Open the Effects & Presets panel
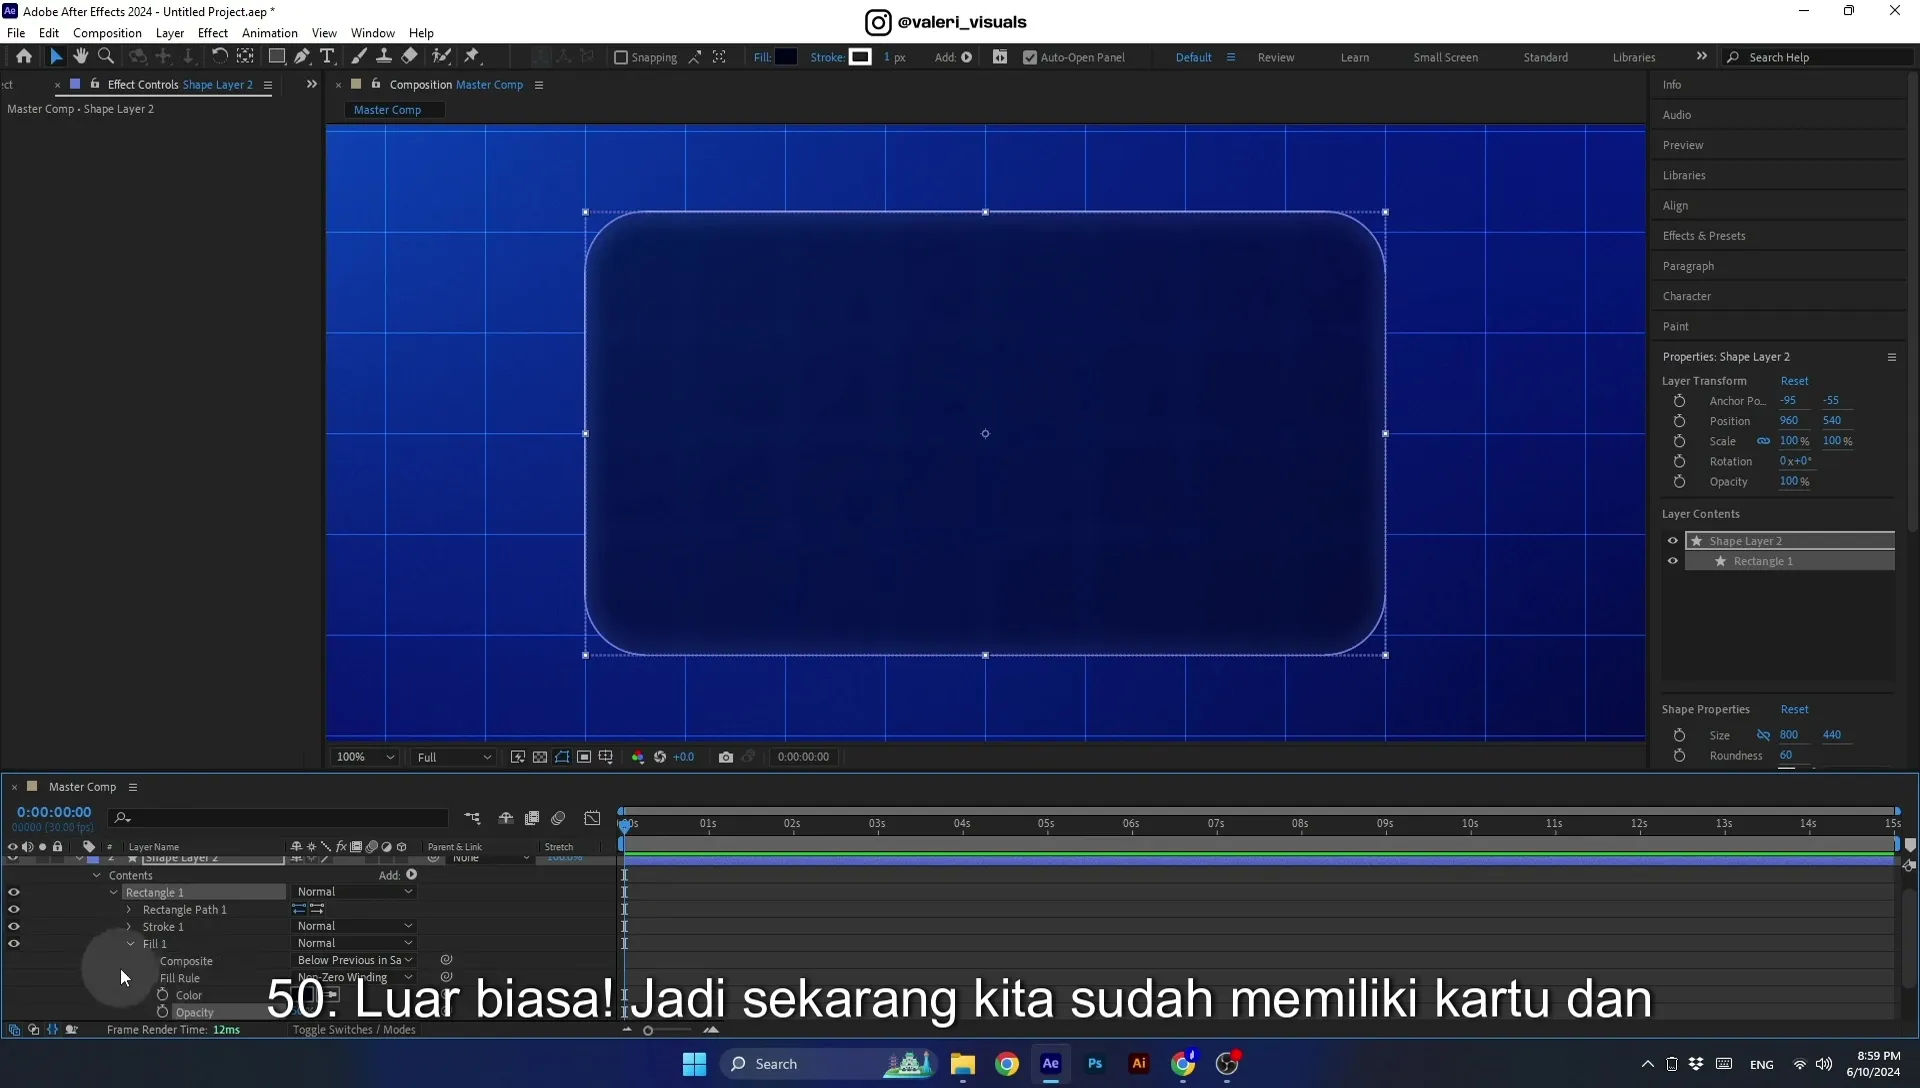1920x1088 pixels. [x=1704, y=236]
